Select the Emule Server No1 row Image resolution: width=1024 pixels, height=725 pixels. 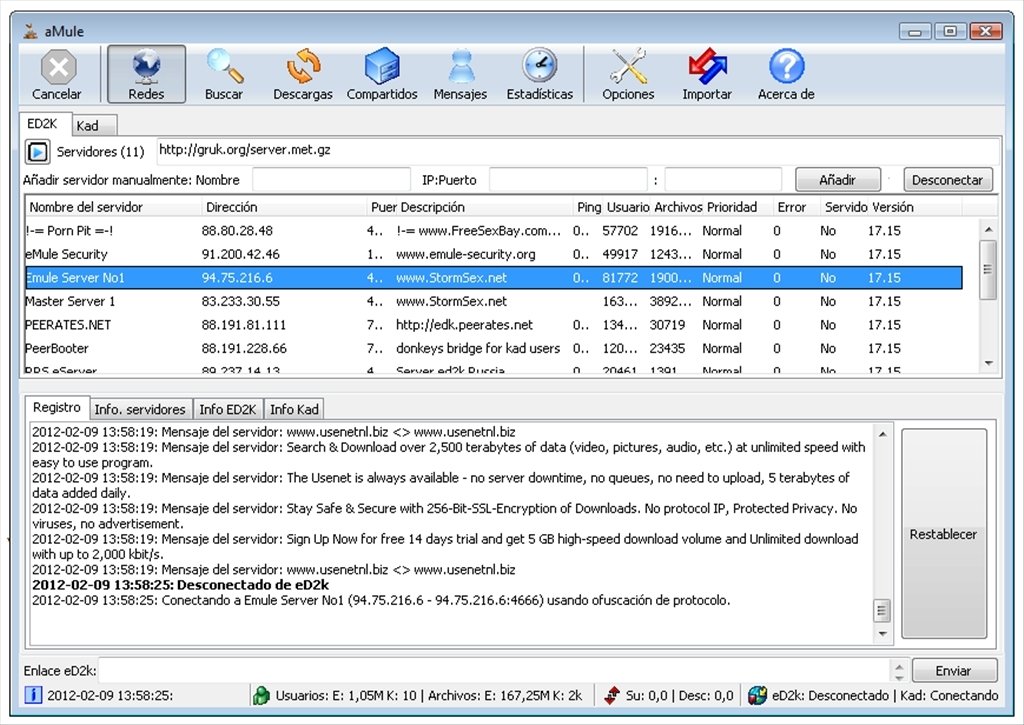coord(493,278)
